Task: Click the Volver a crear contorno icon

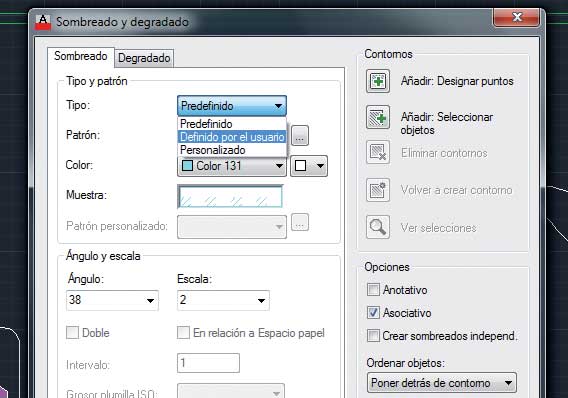Action: point(378,190)
